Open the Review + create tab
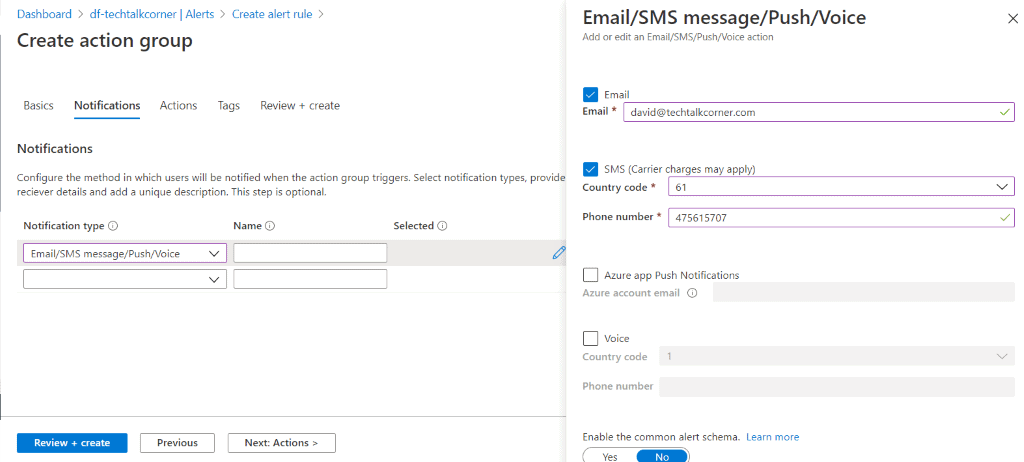 [300, 105]
